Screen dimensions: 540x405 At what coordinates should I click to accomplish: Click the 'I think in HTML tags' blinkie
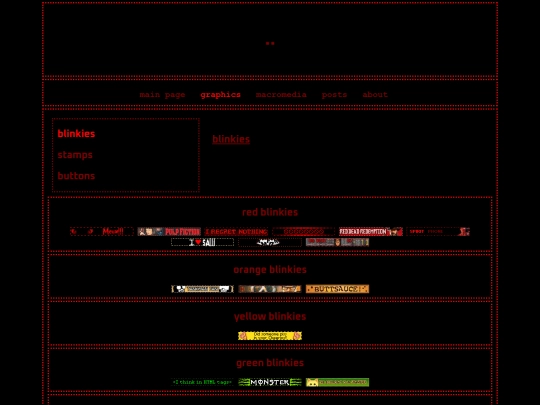pyautogui.click(x=202, y=382)
